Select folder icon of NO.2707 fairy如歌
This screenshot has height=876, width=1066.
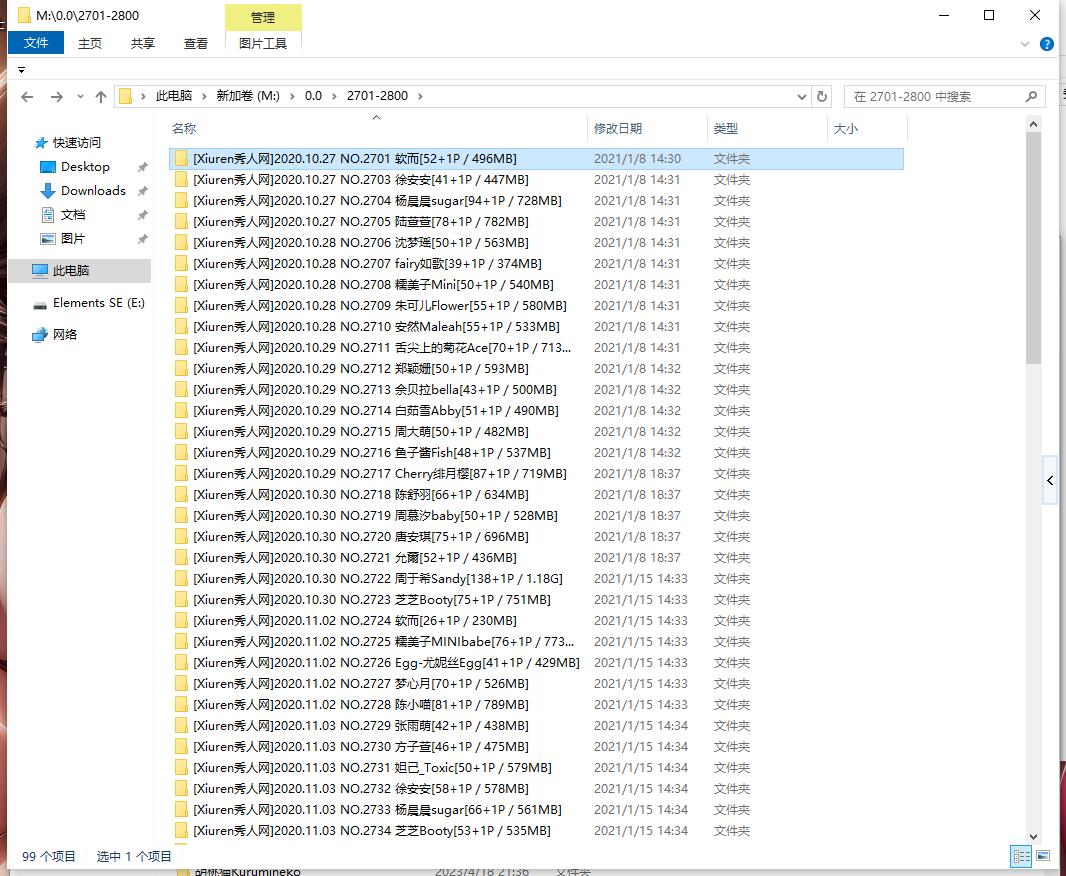(181, 264)
